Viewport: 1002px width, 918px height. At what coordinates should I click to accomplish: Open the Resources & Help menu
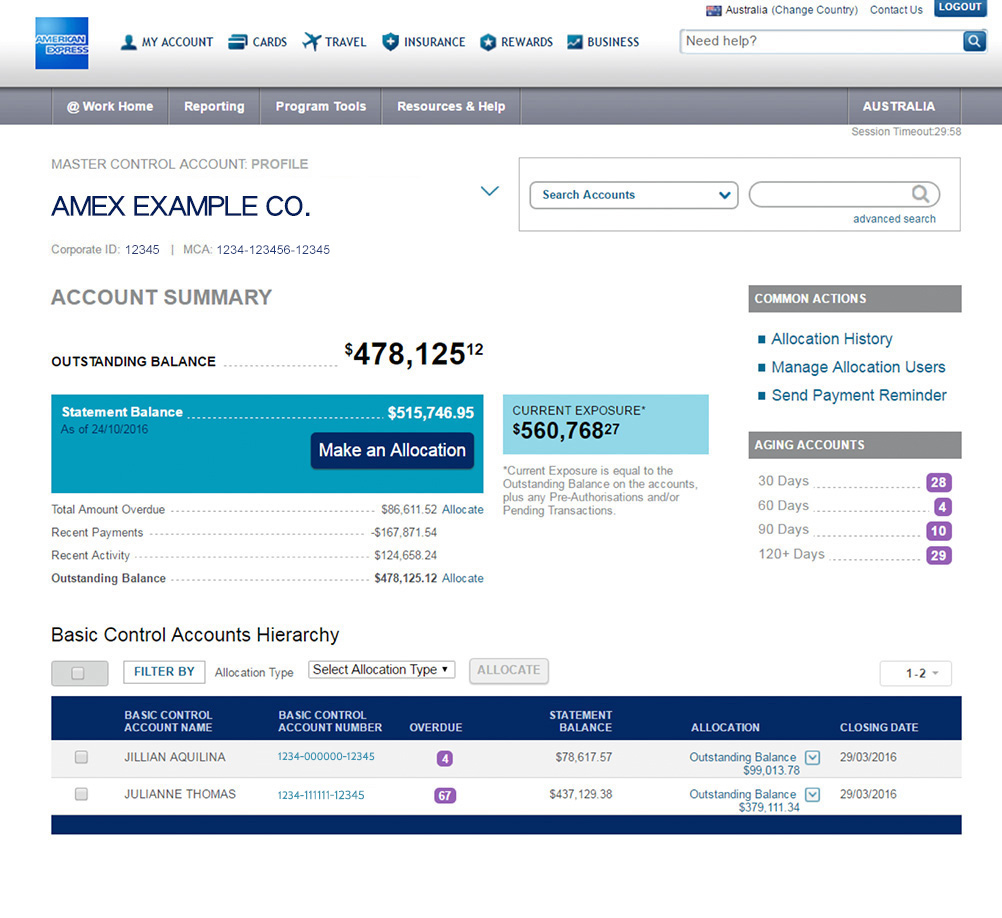point(450,106)
